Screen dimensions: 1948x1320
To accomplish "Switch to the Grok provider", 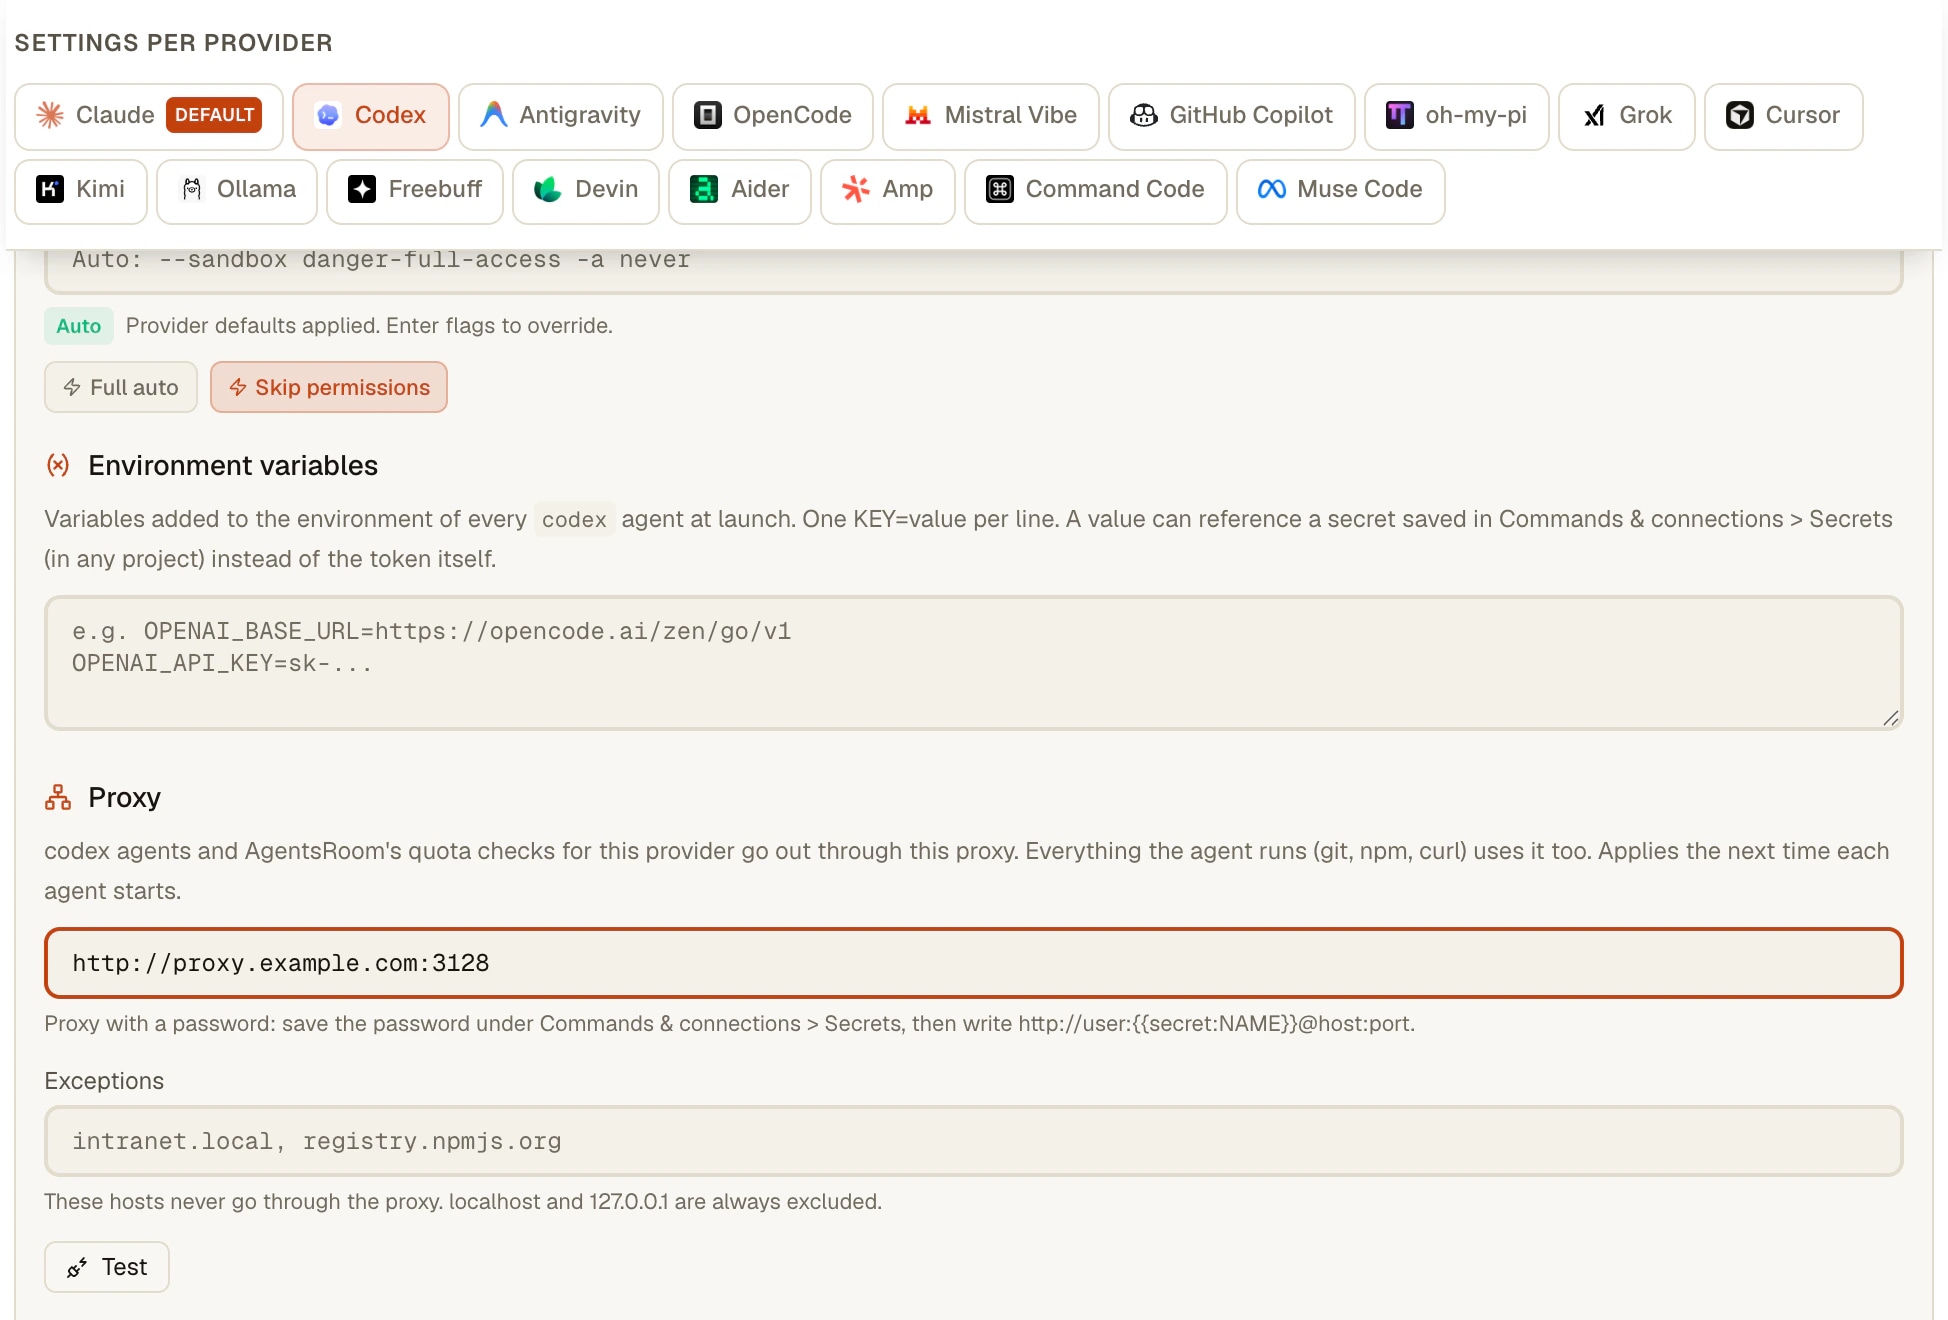I will tap(1626, 116).
